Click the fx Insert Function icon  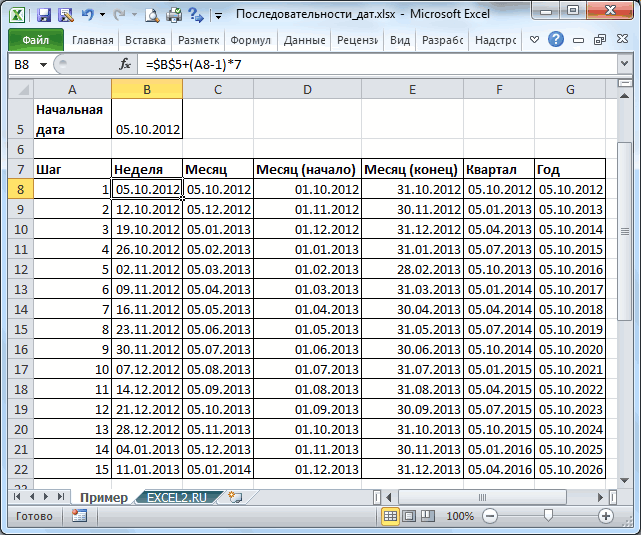124,64
